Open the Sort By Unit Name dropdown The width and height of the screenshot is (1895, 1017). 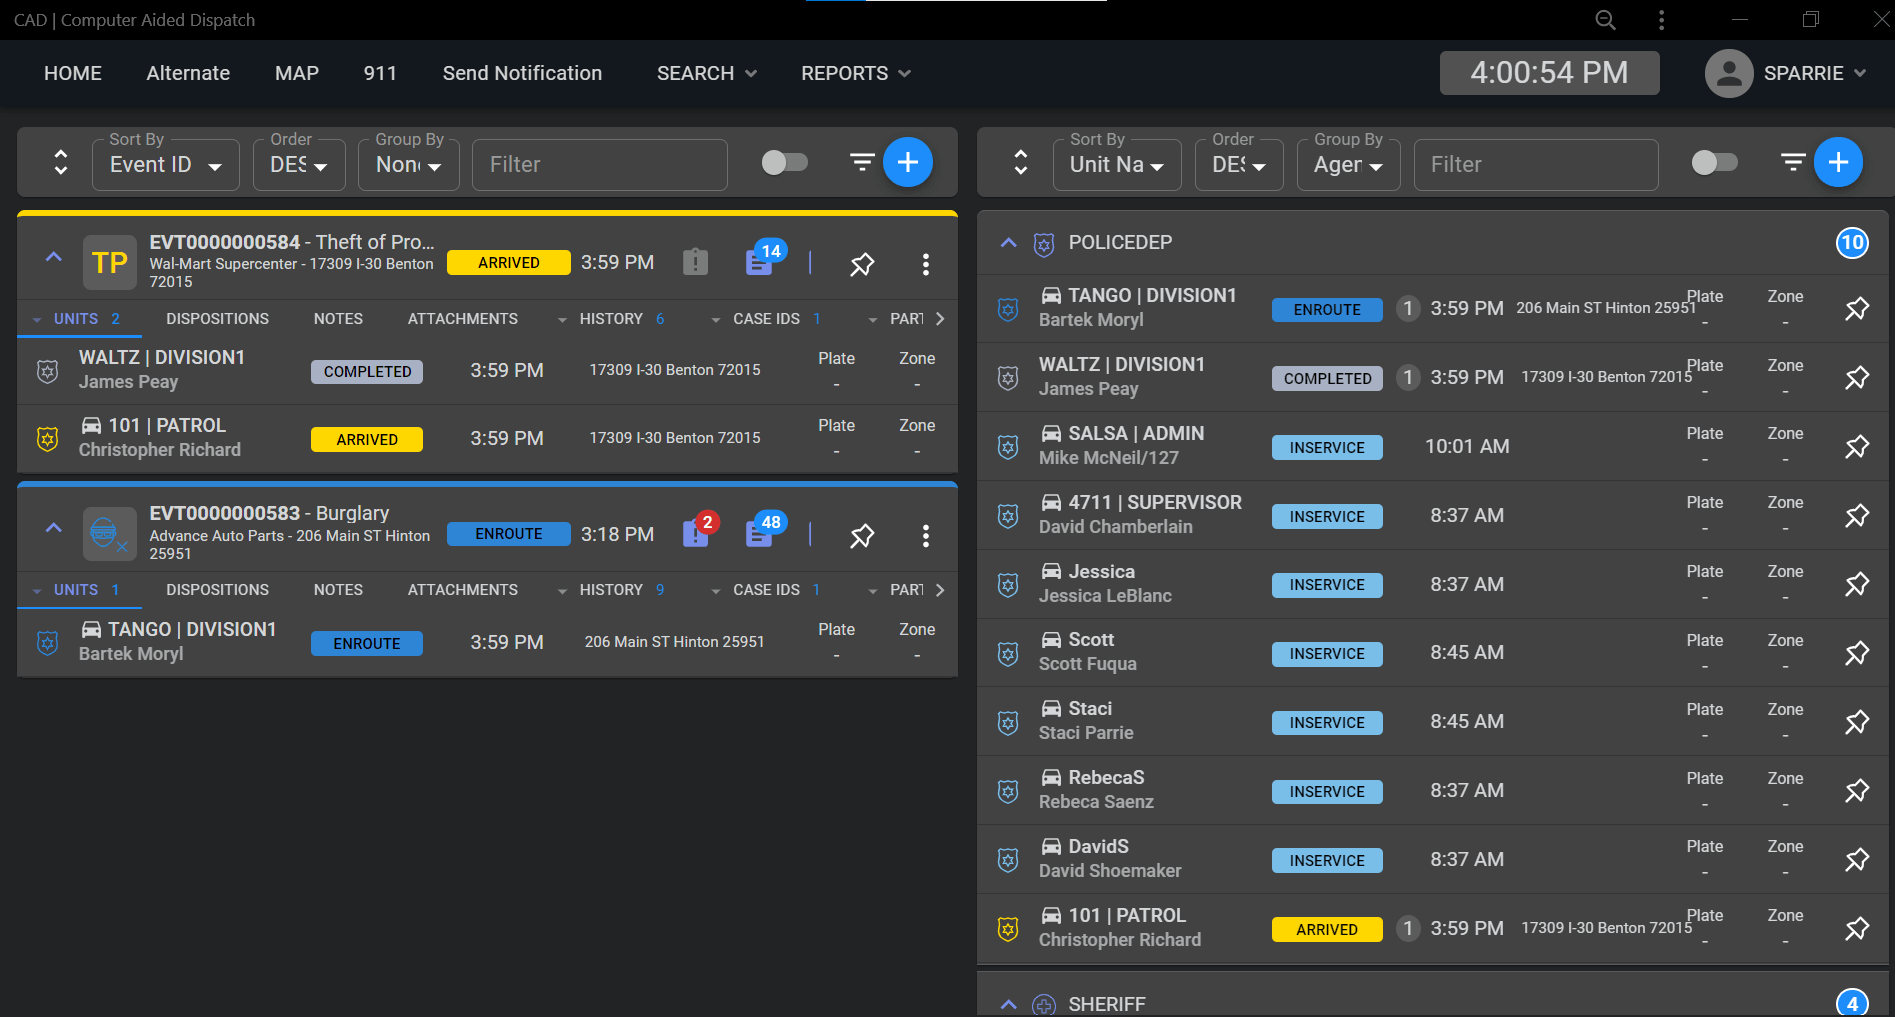pos(1117,165)
